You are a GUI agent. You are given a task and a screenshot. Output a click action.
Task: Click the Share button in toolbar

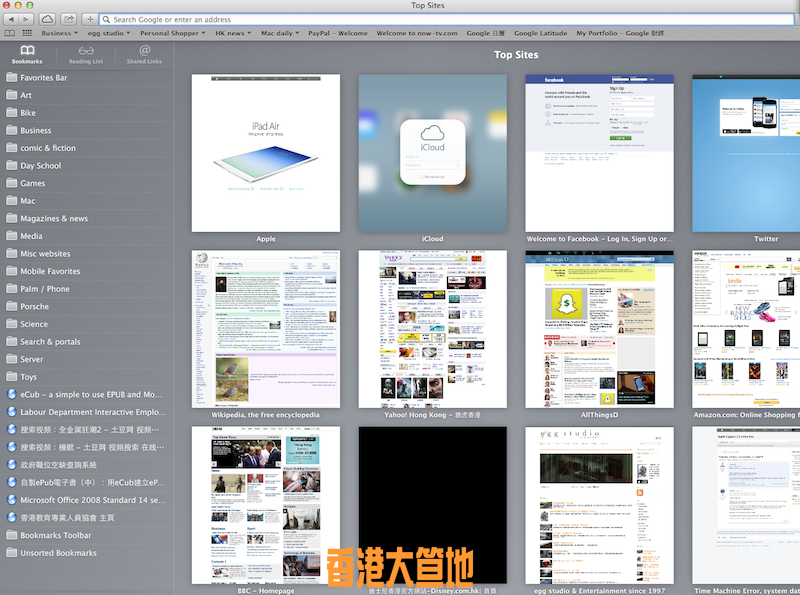(68, 19)
